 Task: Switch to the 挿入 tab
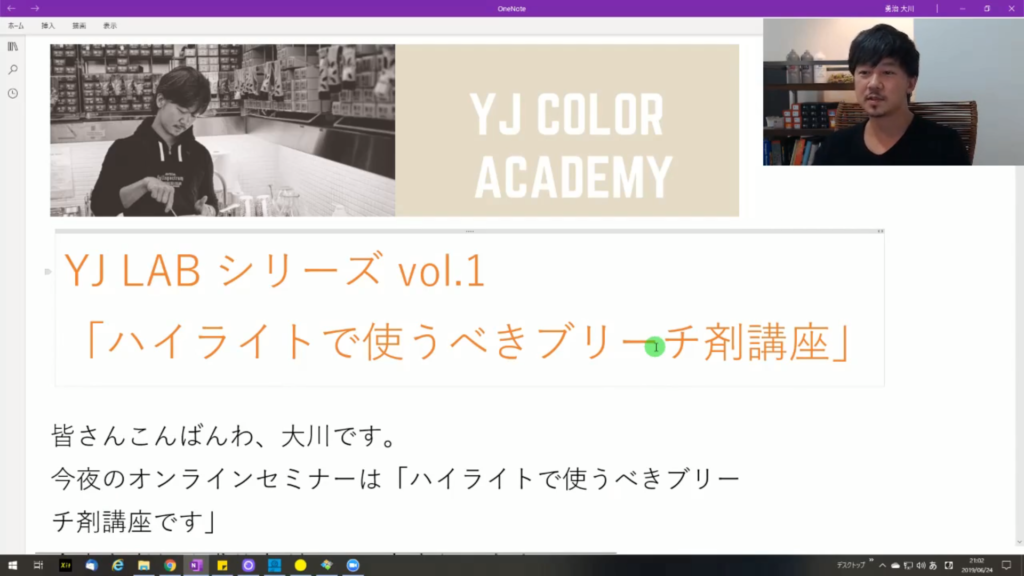(48, 25)
